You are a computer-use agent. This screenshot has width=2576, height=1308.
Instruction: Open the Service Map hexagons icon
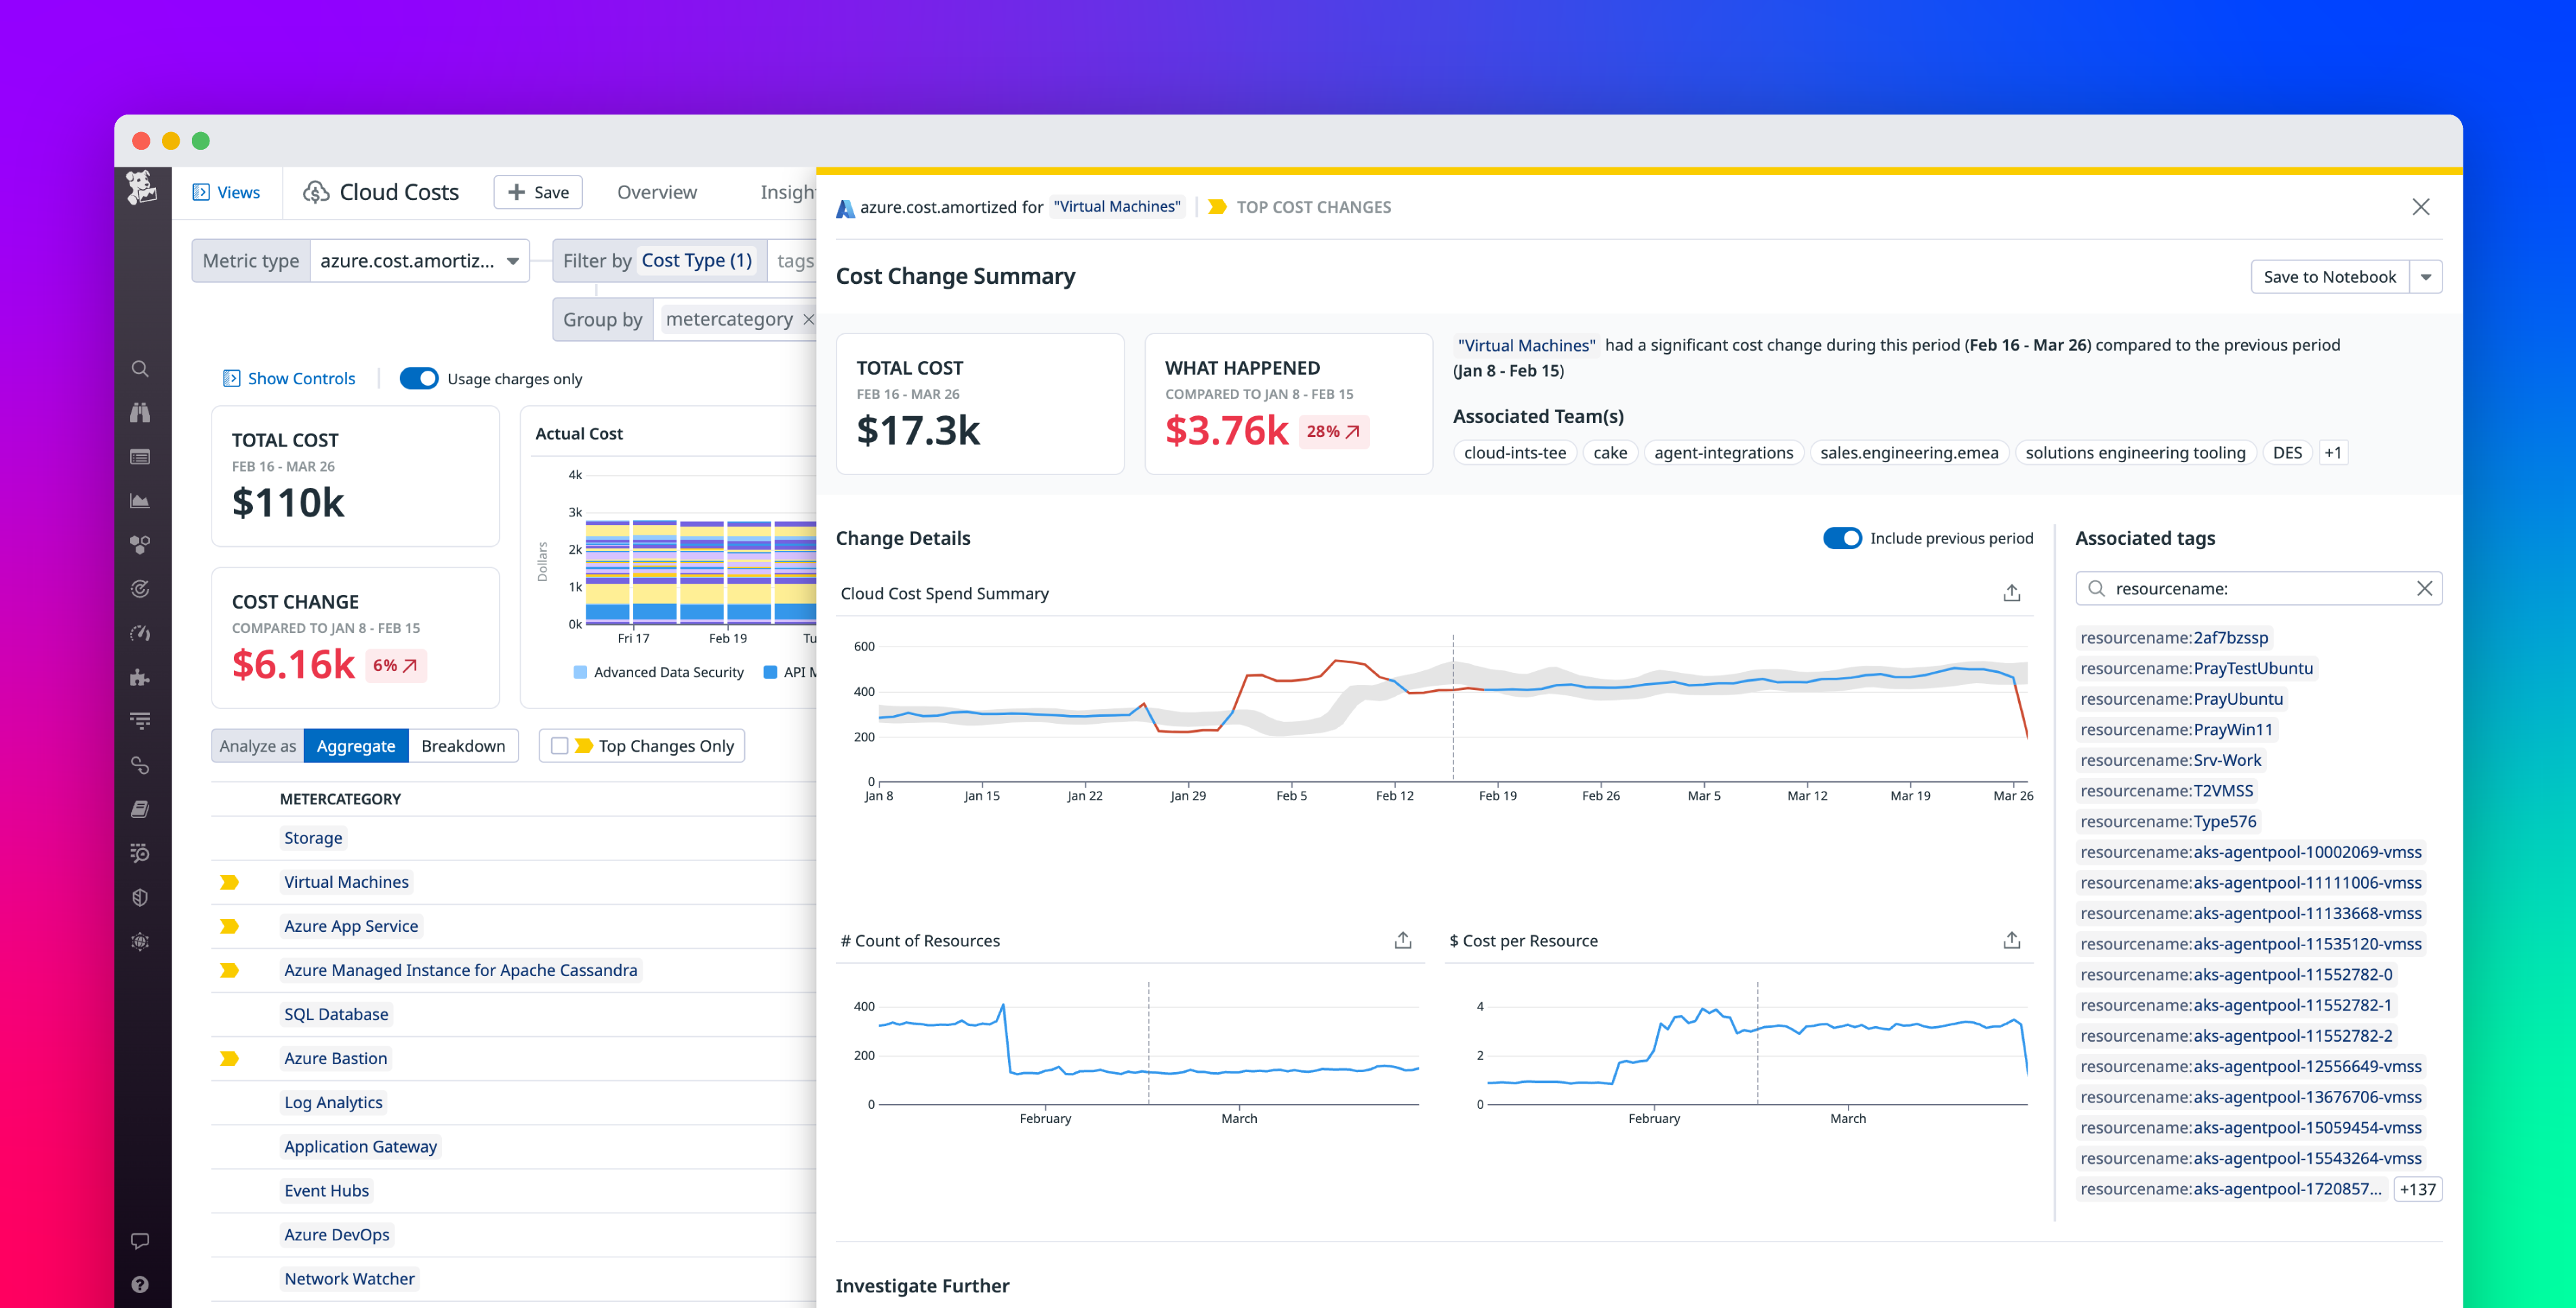(x=140, y=544)
